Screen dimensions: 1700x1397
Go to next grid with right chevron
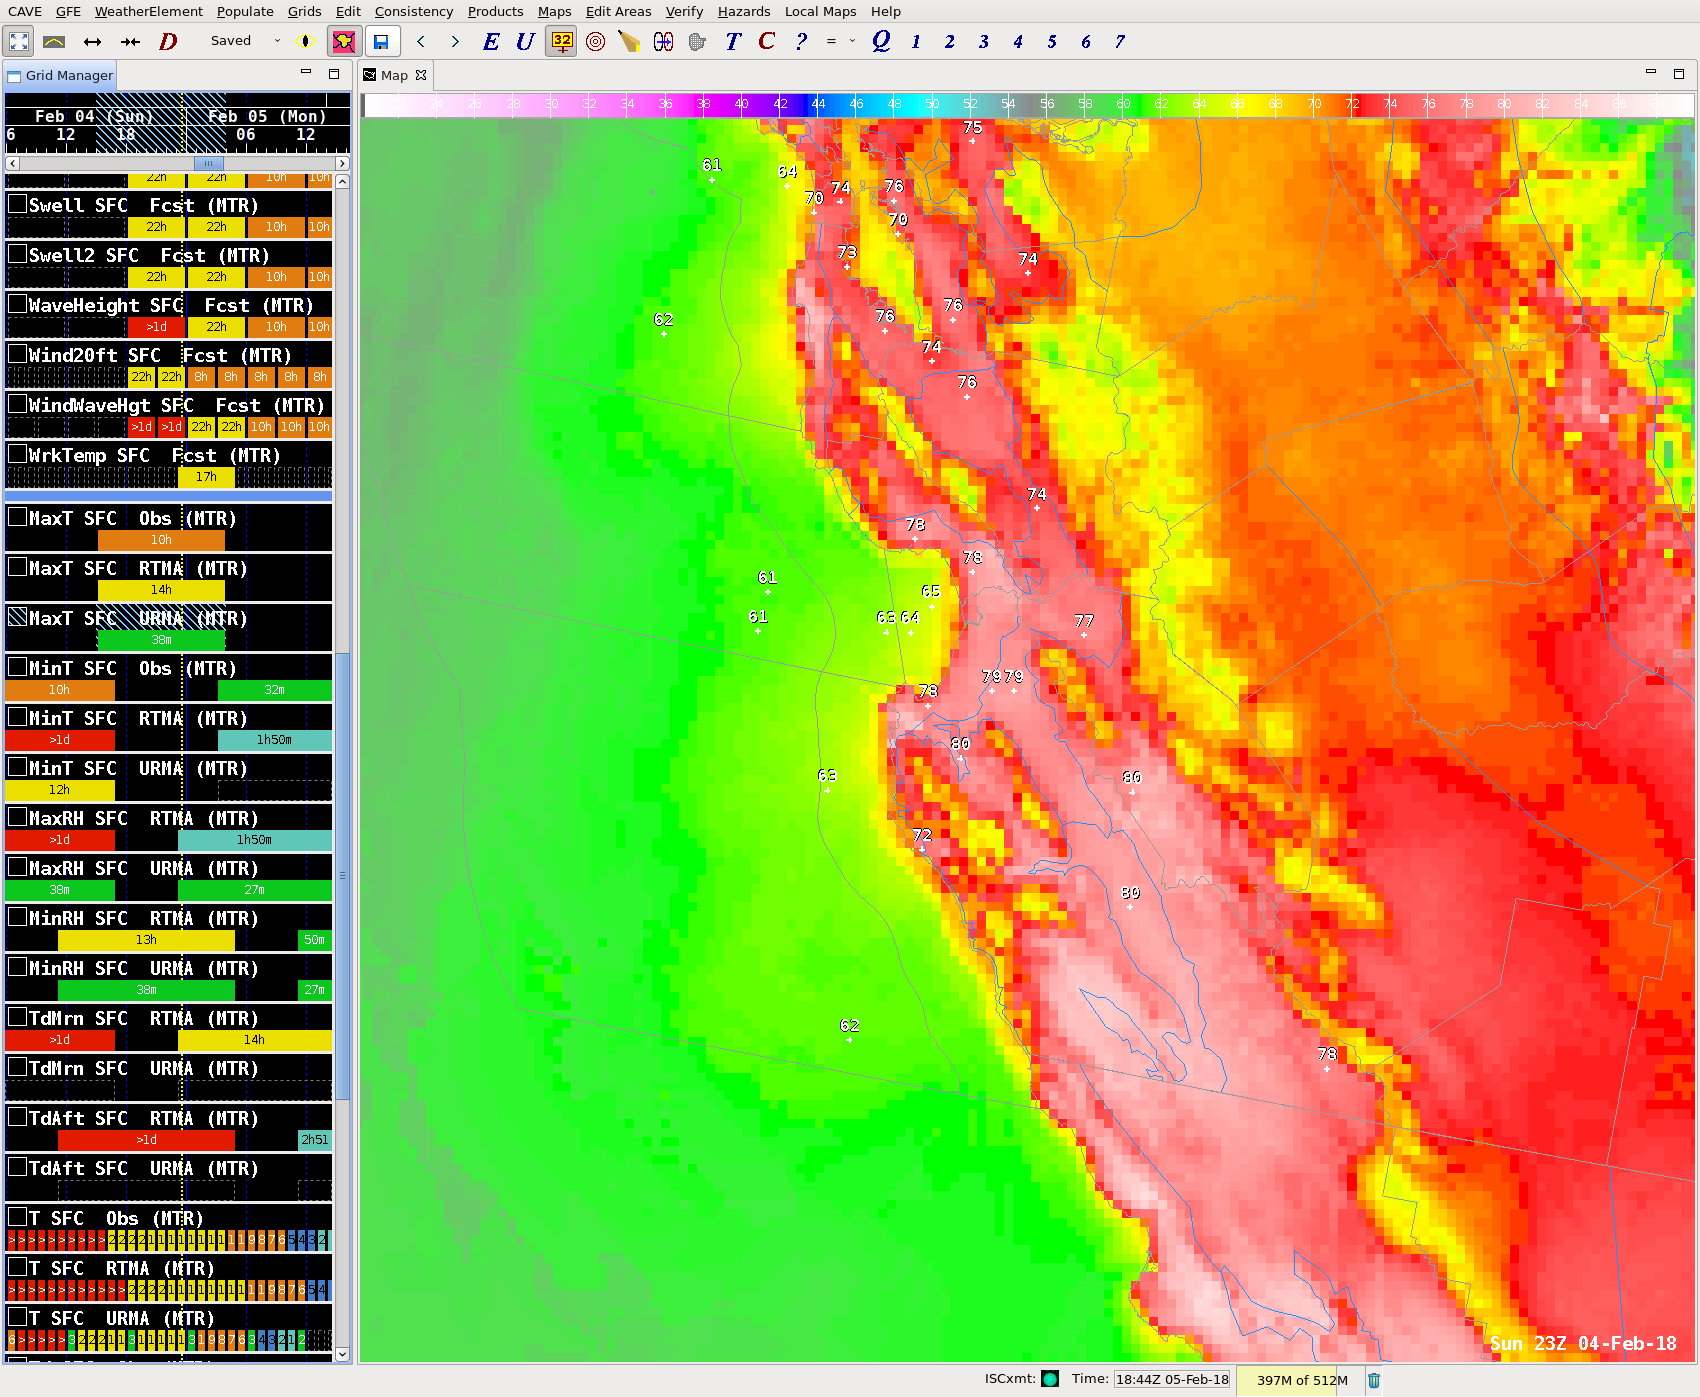click(455, 41)
